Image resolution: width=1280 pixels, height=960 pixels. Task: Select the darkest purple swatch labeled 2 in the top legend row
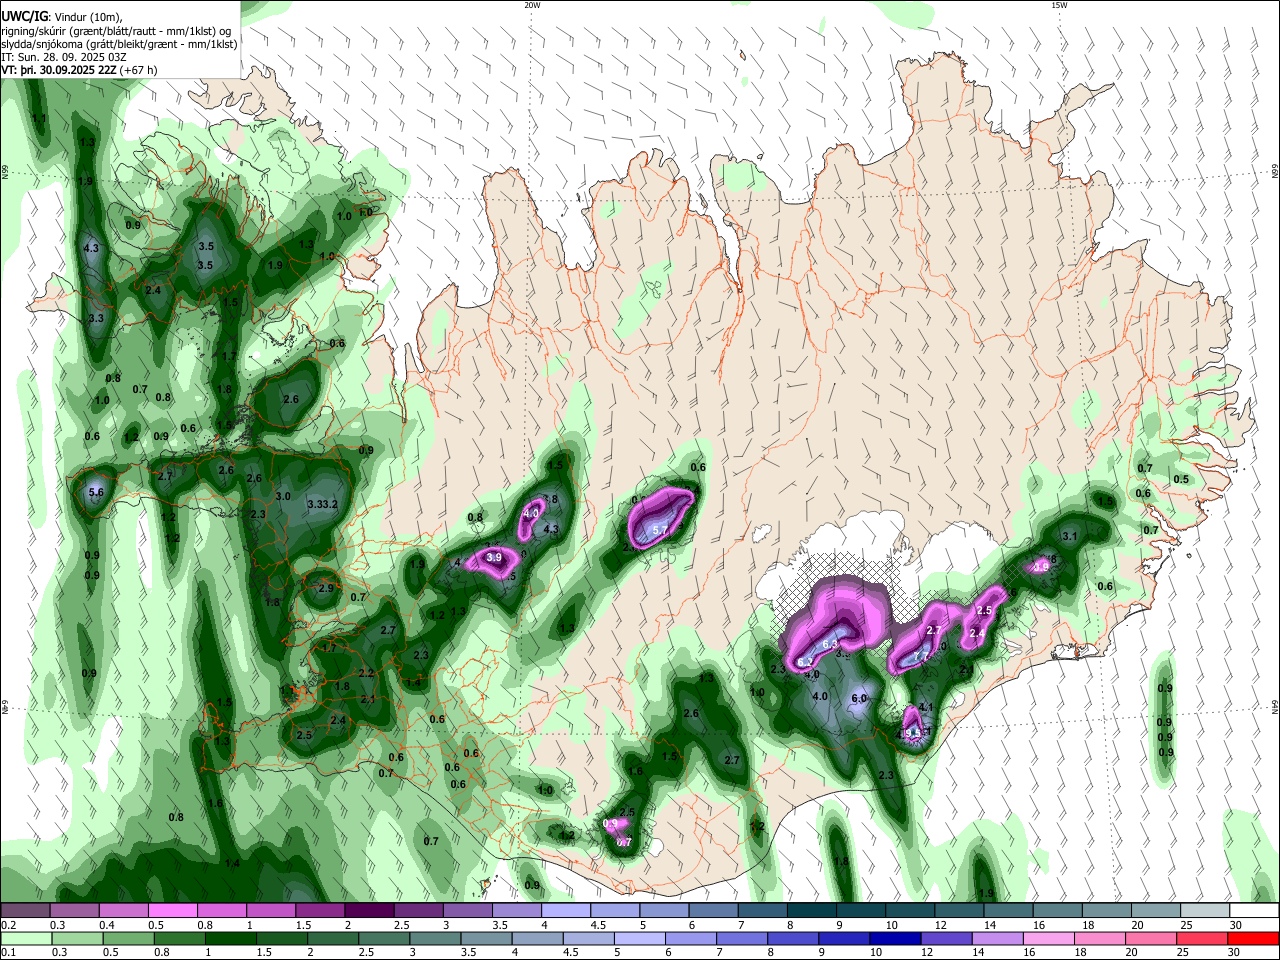point(369,910)
